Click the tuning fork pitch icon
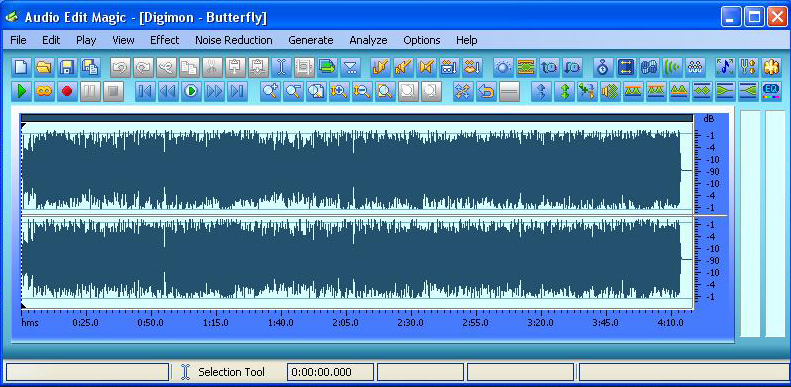The height and width of the screenshot is (387, 791). (748, 67)
